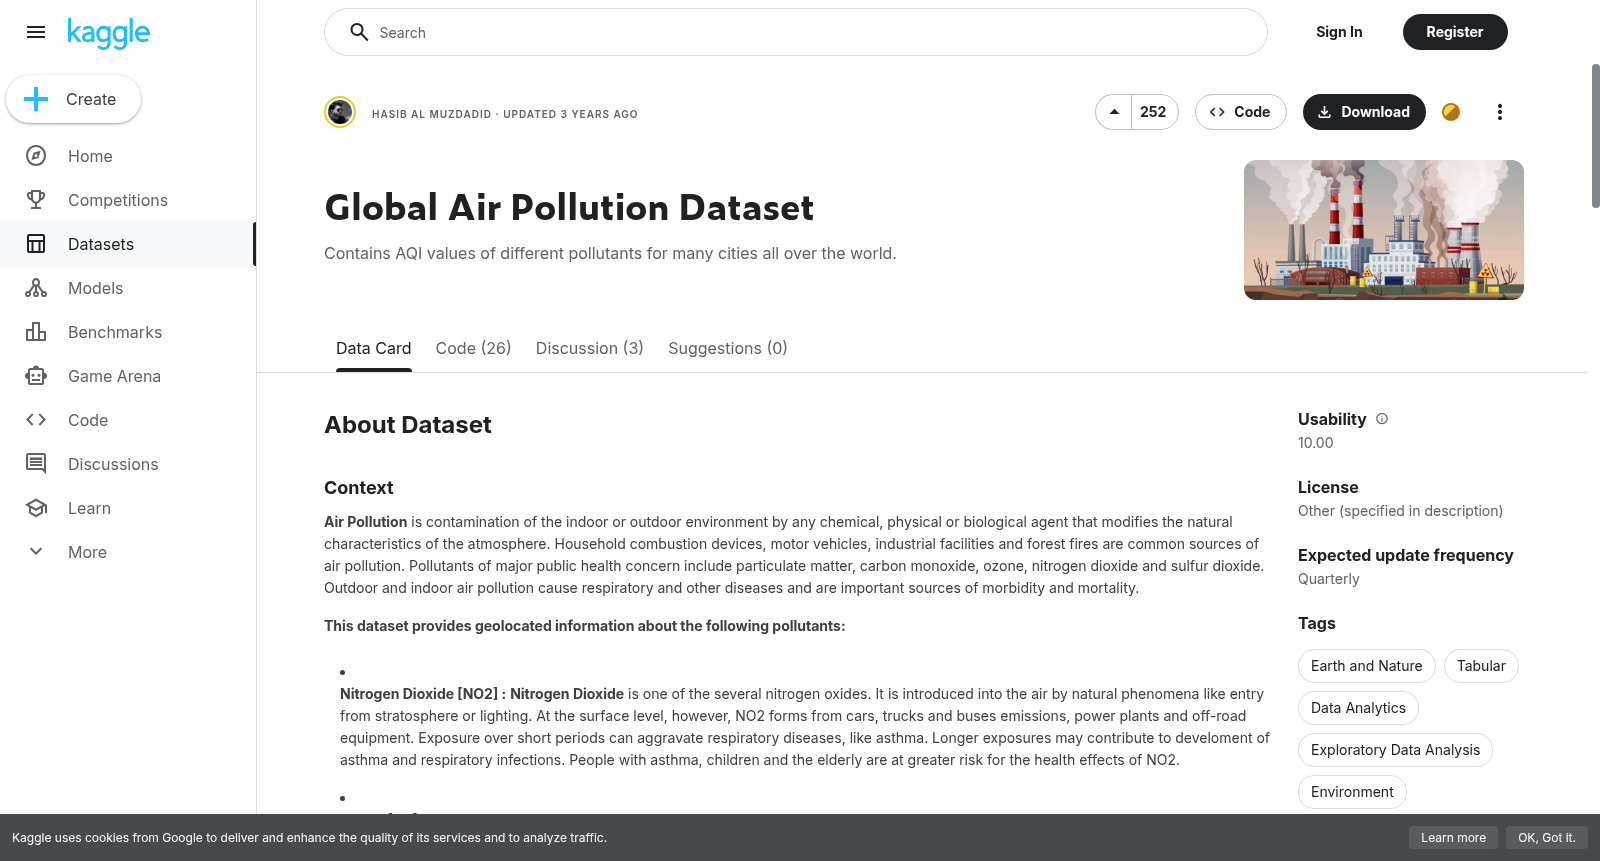Click the Kaggle logo
Viewport: 1600px width, 861px height.
coord(108,33)
